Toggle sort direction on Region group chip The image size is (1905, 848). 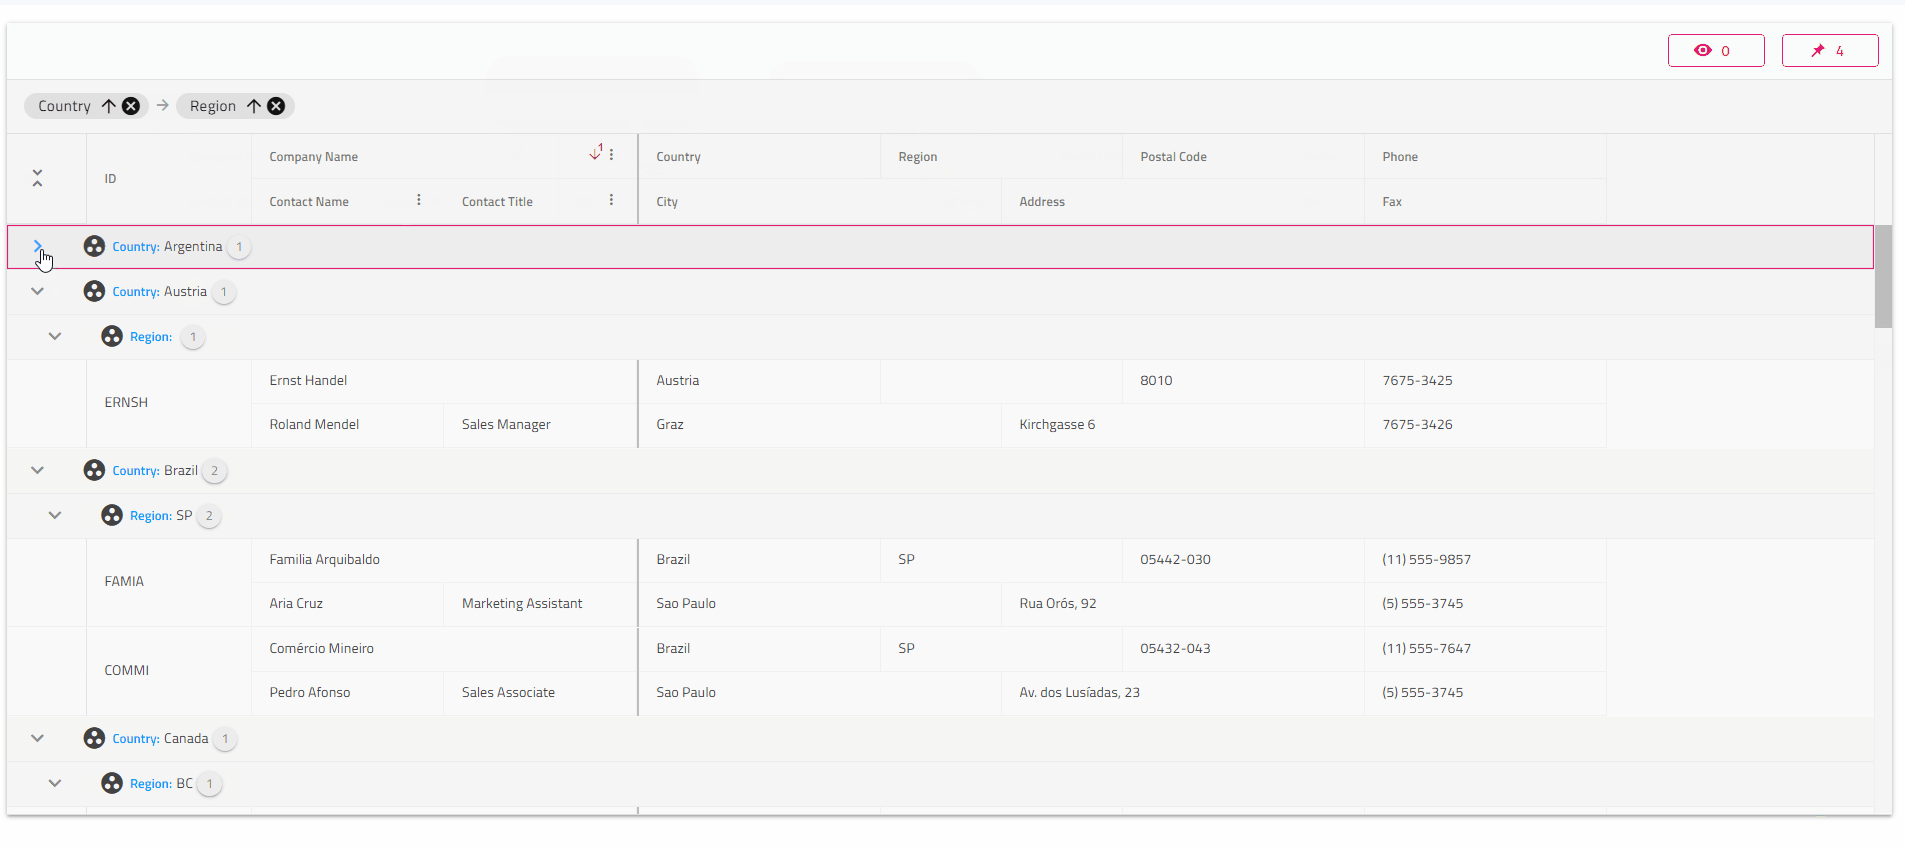coord(254,106)
